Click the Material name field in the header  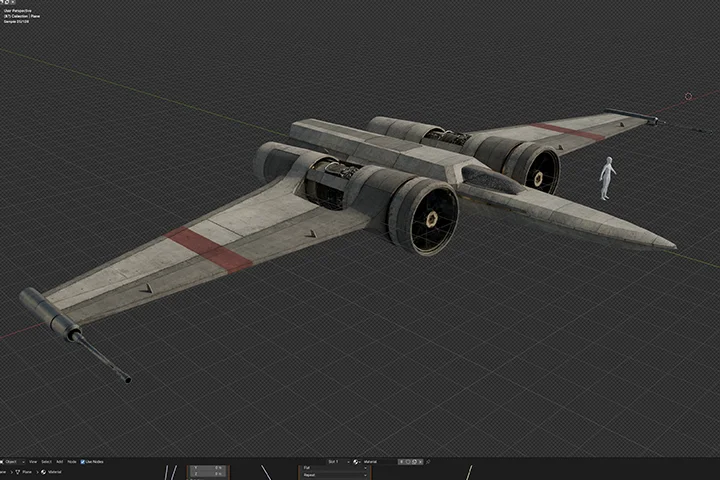[x=380, y=462]
